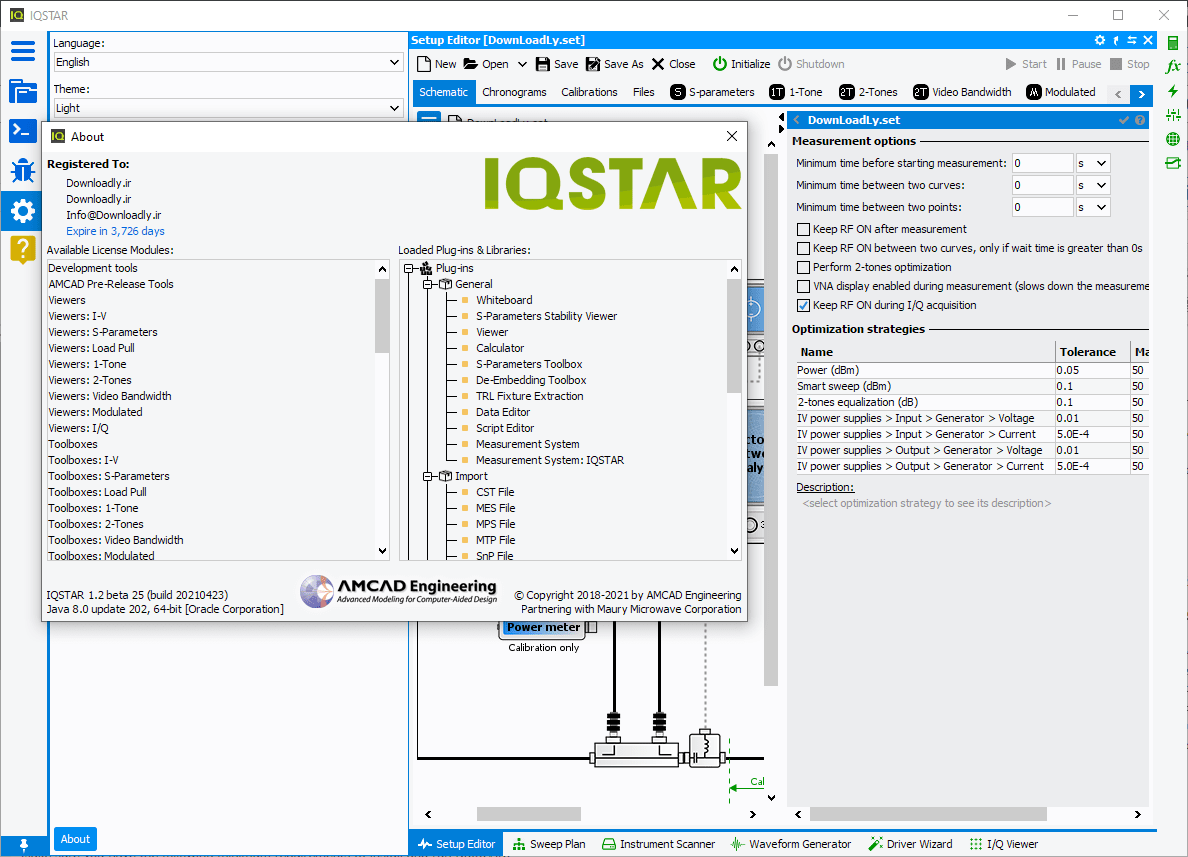The image size is (1188, 857).
Task: Switch to the 2-Tones tab
Action: point(868,92)
